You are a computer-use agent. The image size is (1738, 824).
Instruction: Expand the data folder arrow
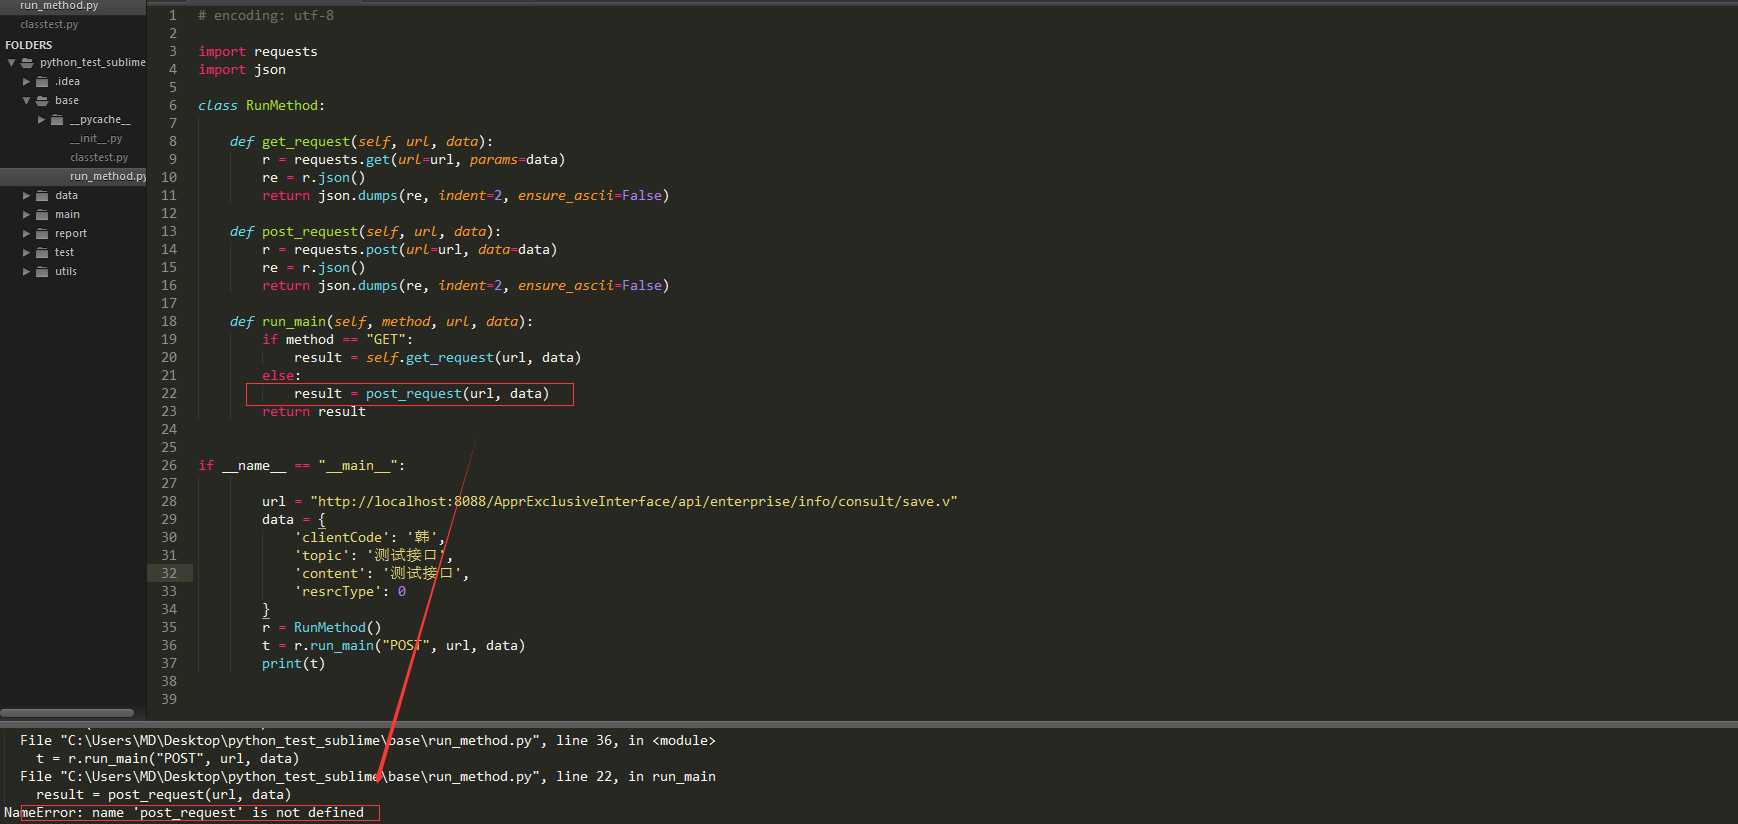[x=26, y=196]
